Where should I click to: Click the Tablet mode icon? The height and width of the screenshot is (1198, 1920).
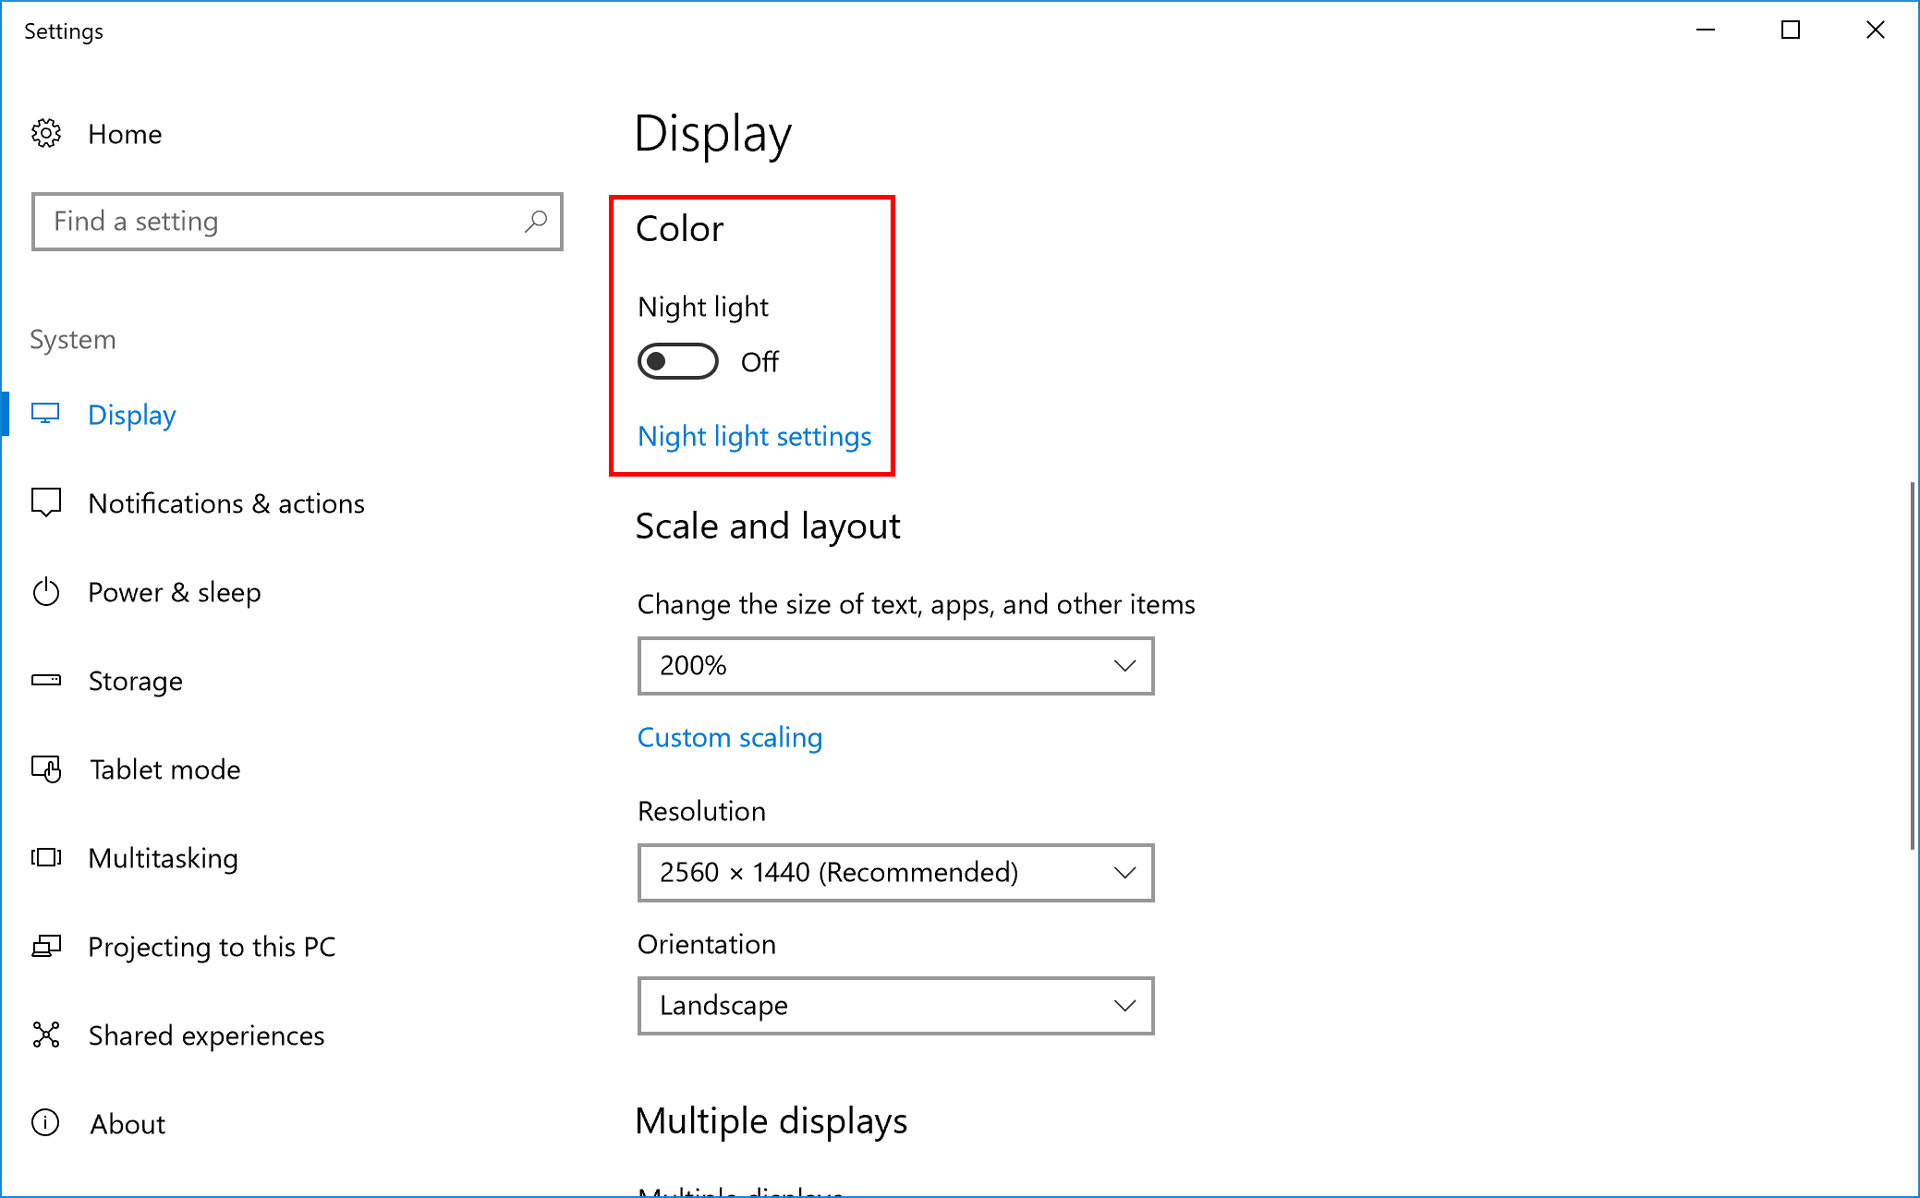(x=47, y=770)
